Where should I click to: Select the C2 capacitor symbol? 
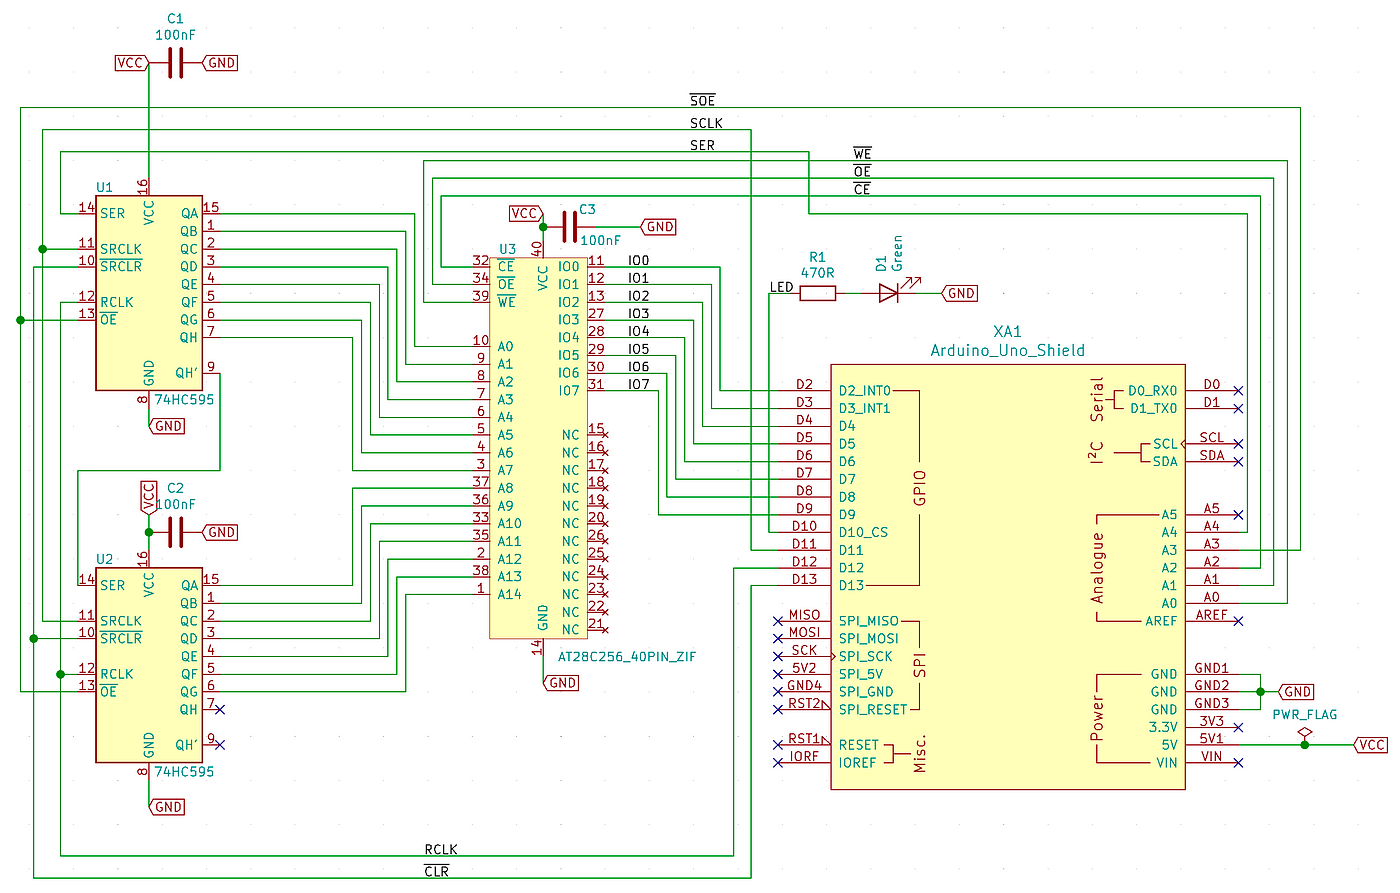(x=176, y=533)
